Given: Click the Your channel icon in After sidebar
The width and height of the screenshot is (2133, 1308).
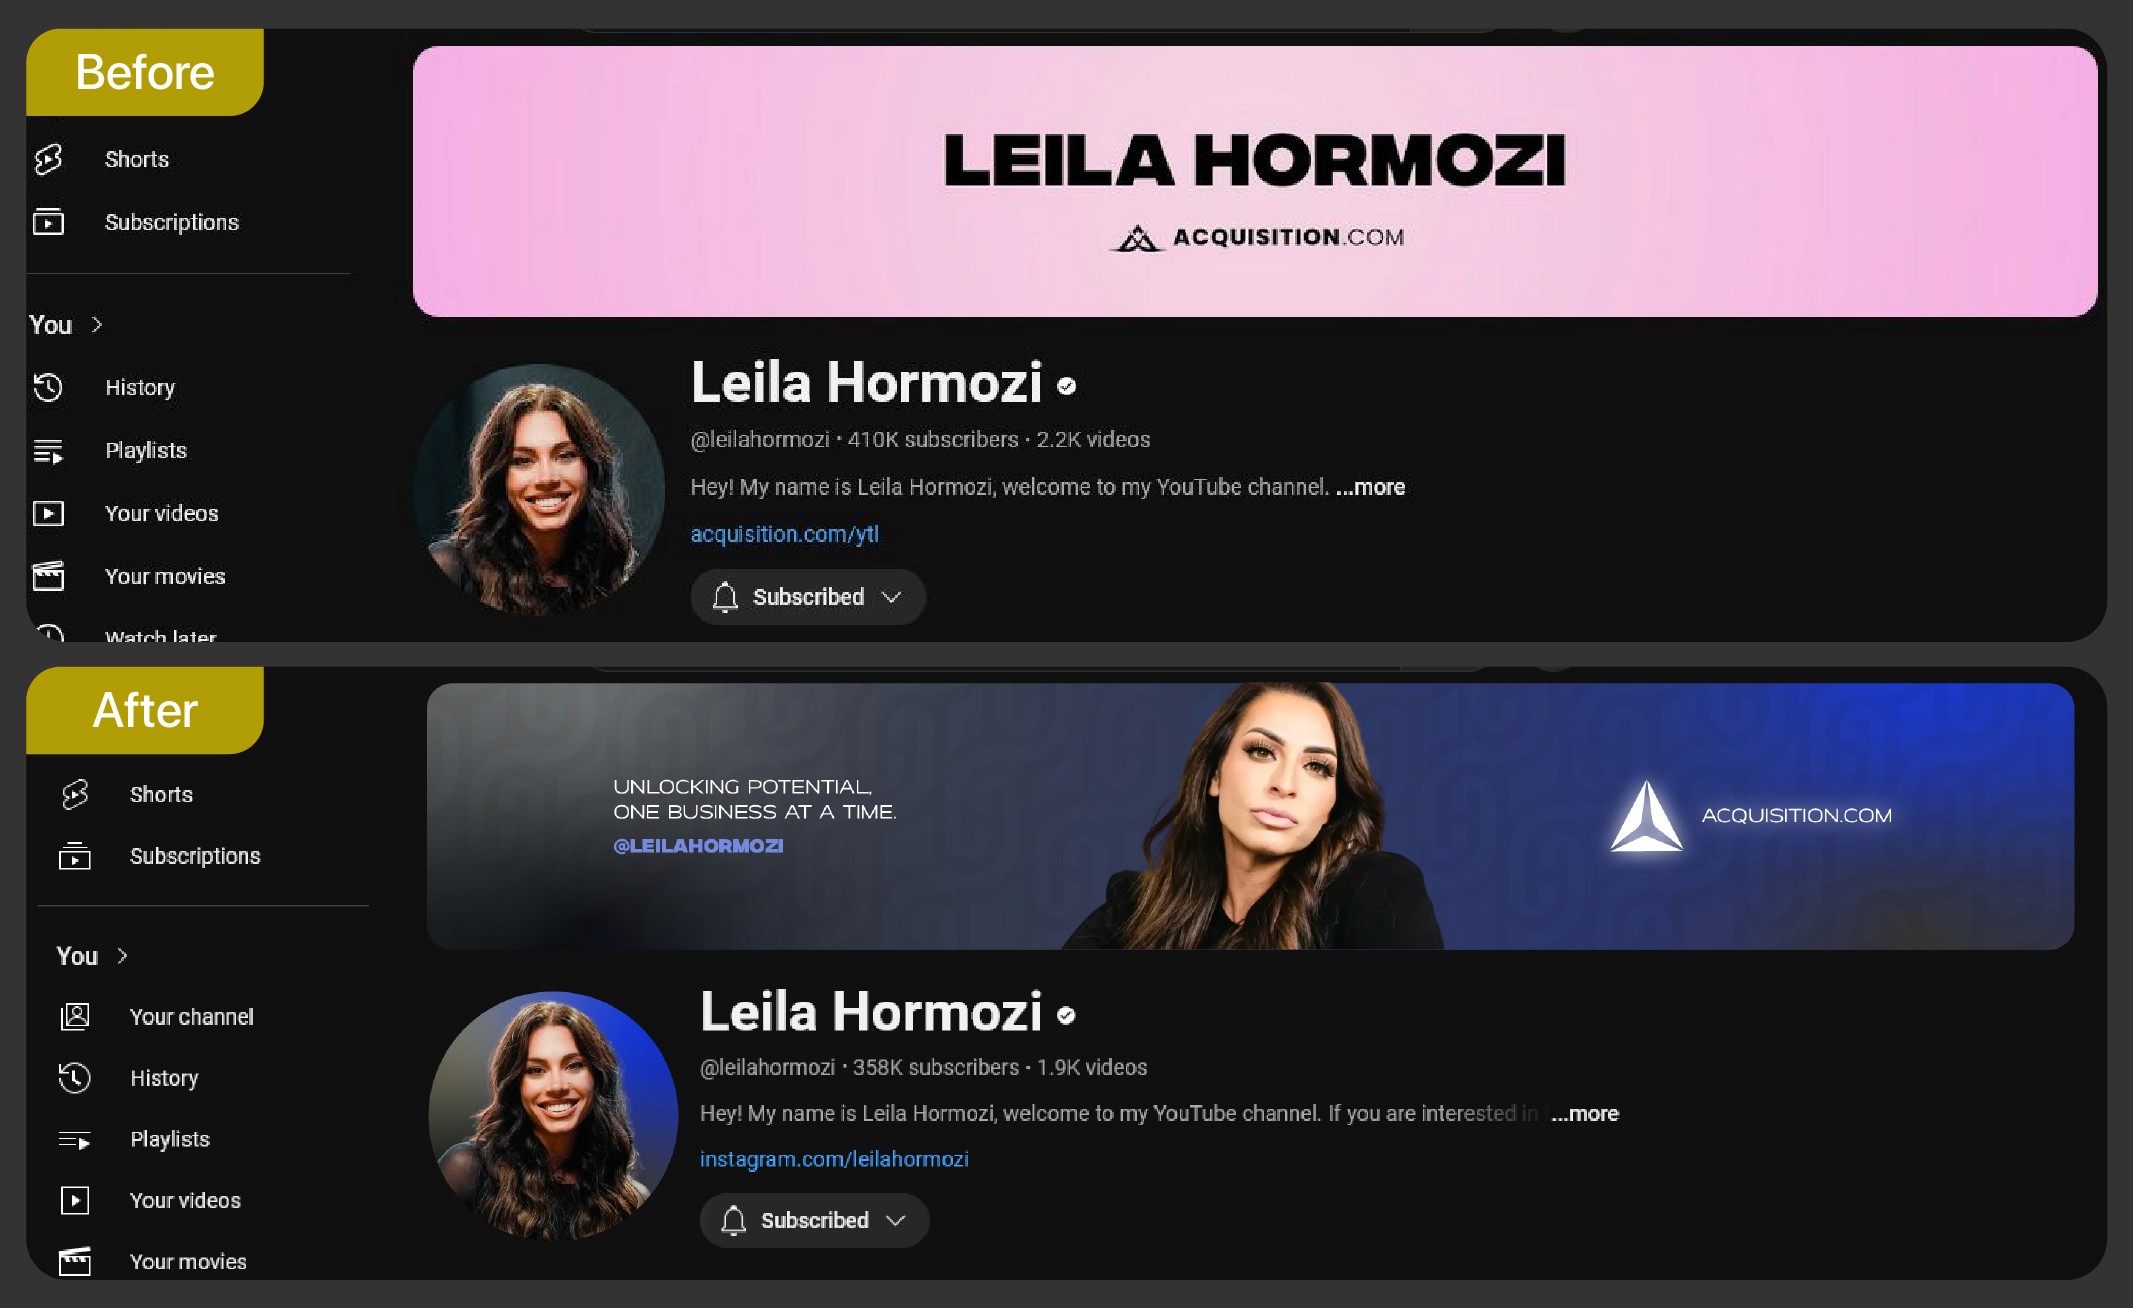Looking at the screenshot, I should click(74, 1017).
